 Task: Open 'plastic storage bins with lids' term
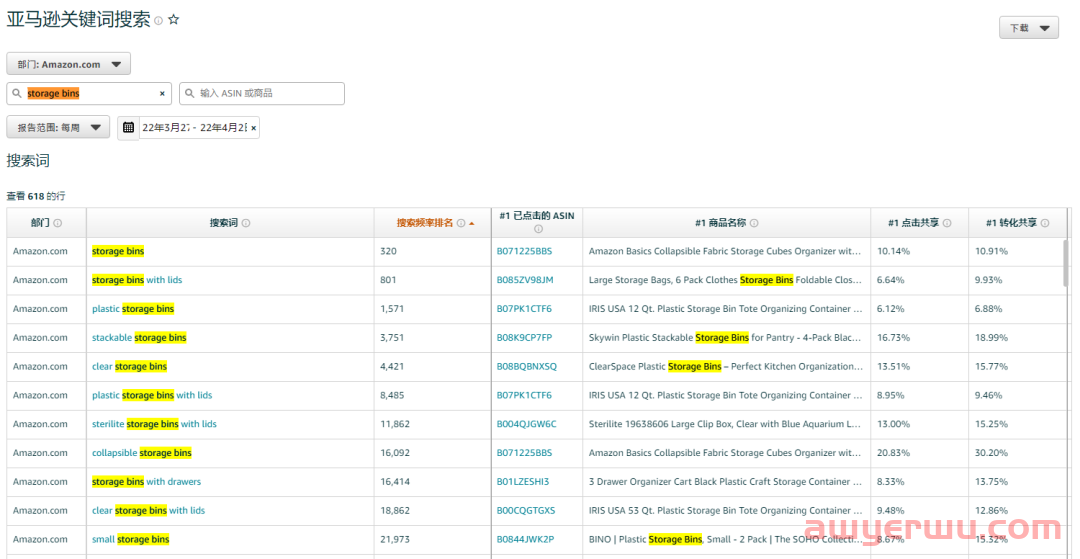coord(152,396)
